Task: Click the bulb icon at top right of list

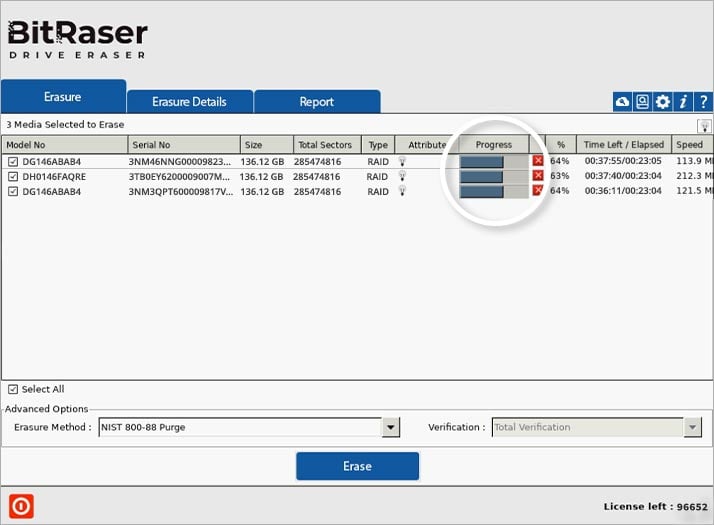Action: (x=704, y=126)
